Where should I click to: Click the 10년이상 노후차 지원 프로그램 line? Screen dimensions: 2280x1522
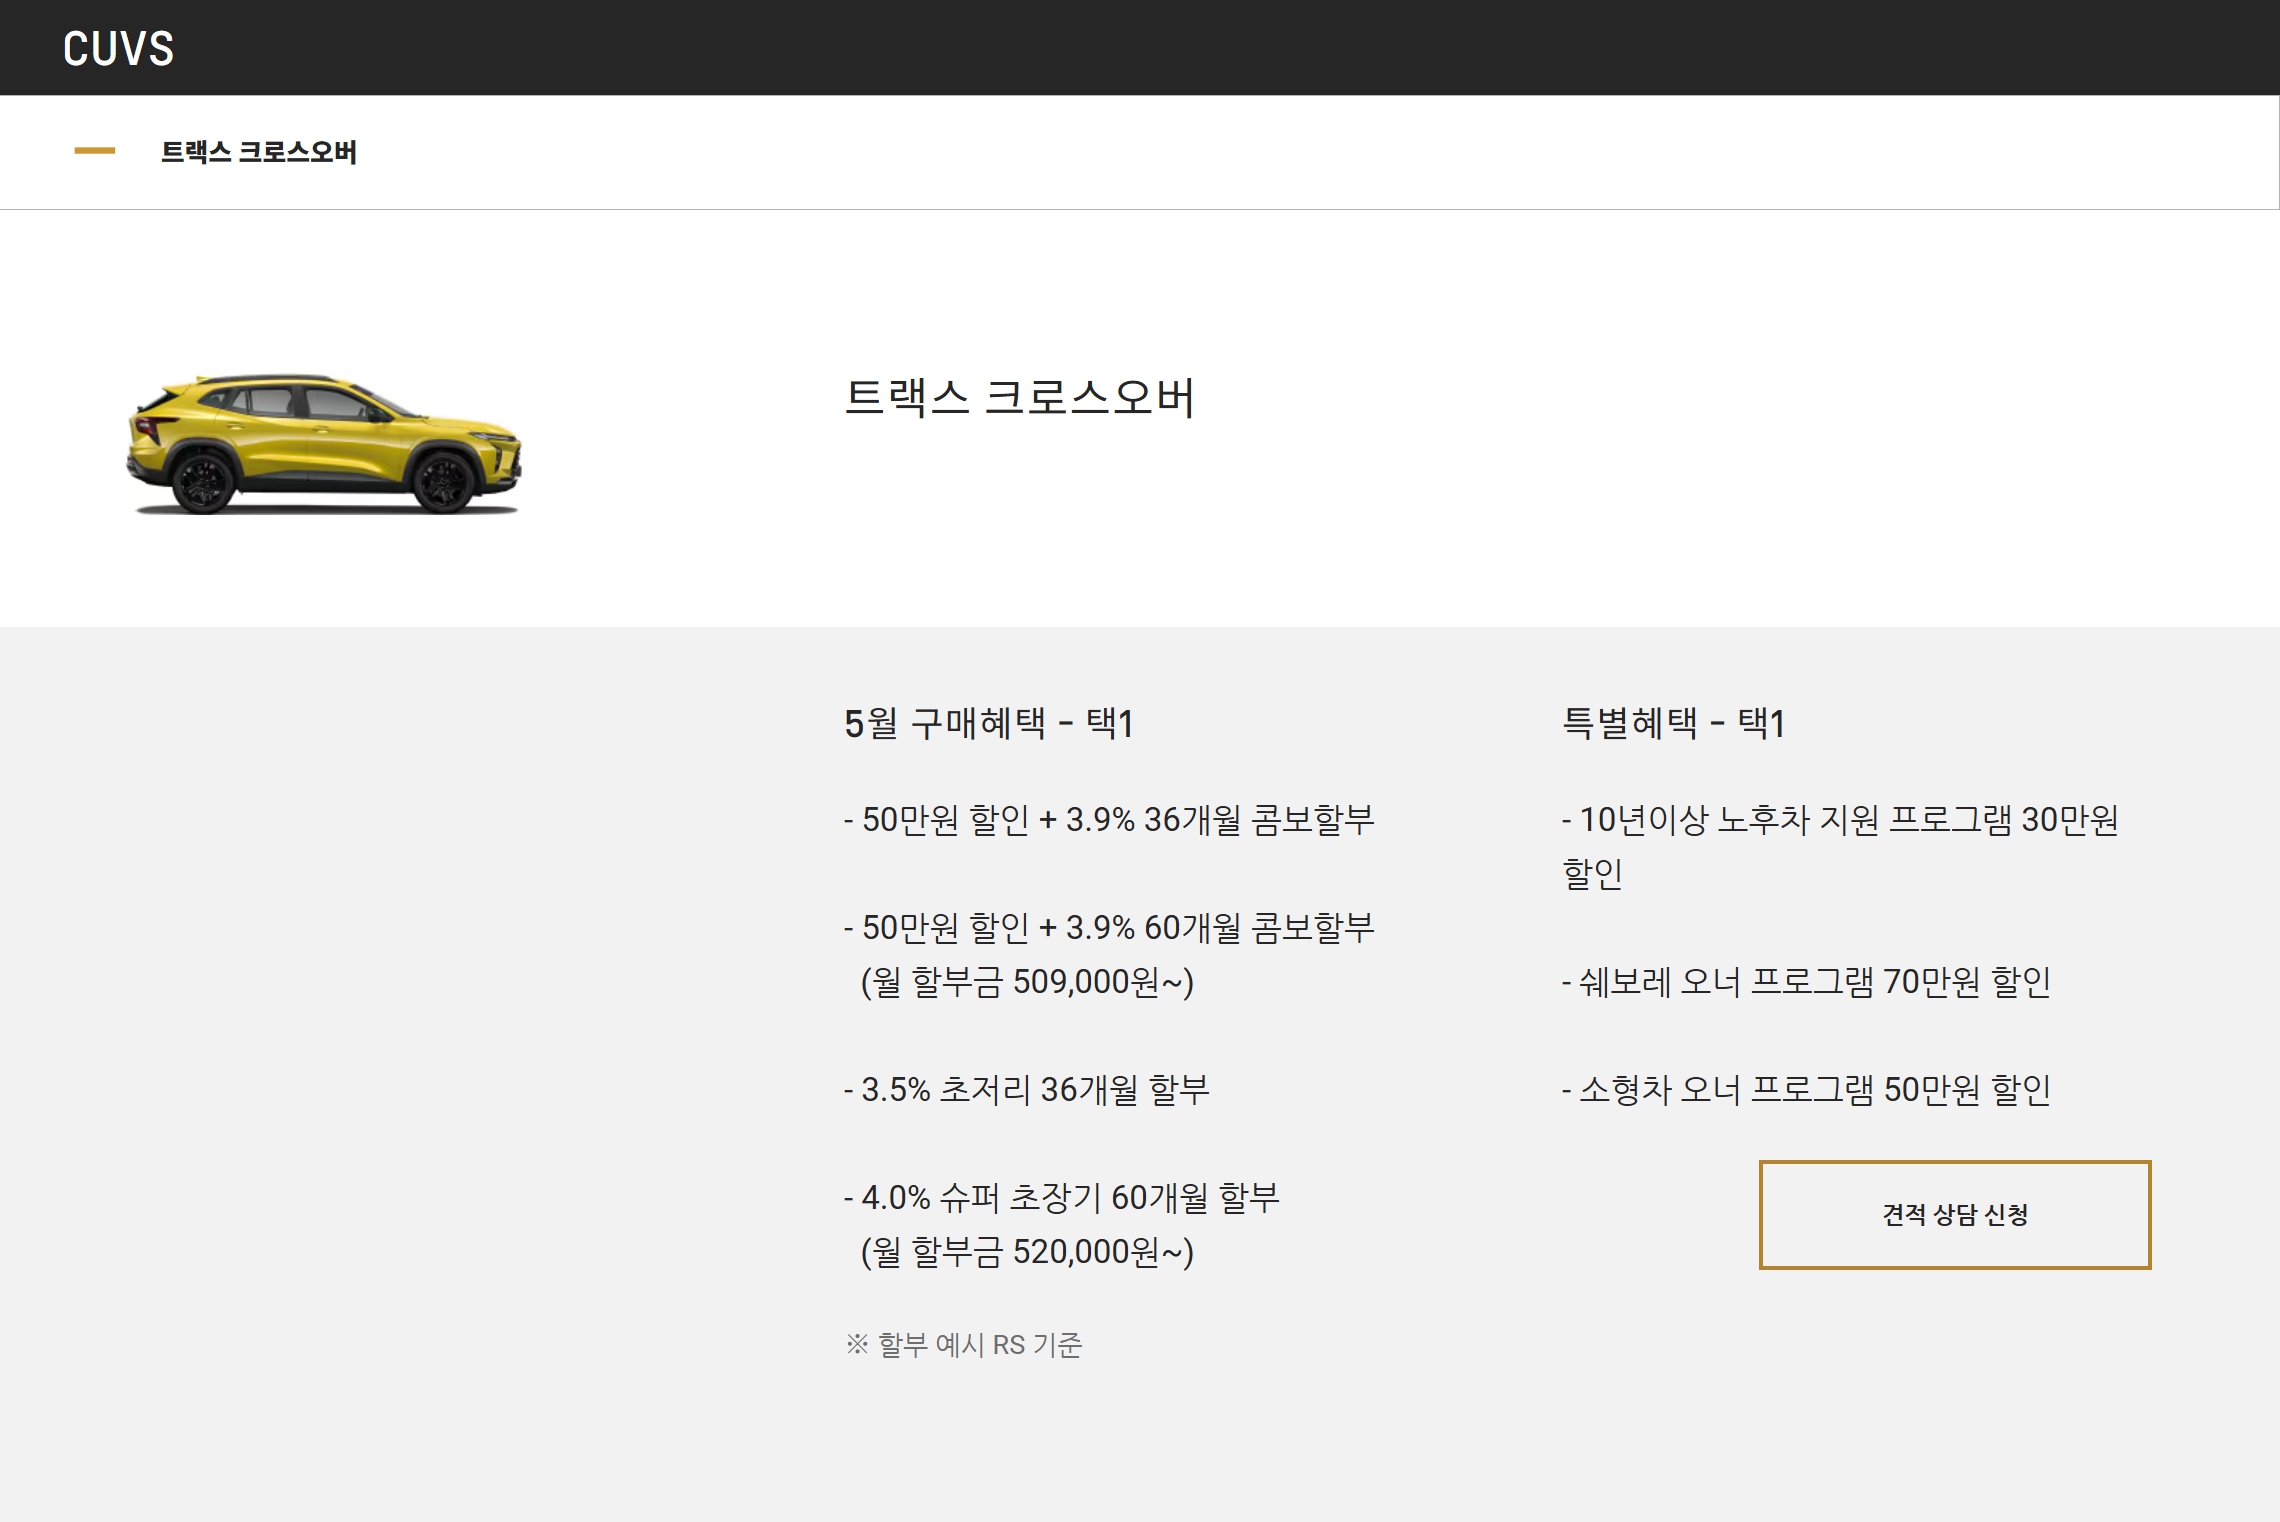point(1840,820)
